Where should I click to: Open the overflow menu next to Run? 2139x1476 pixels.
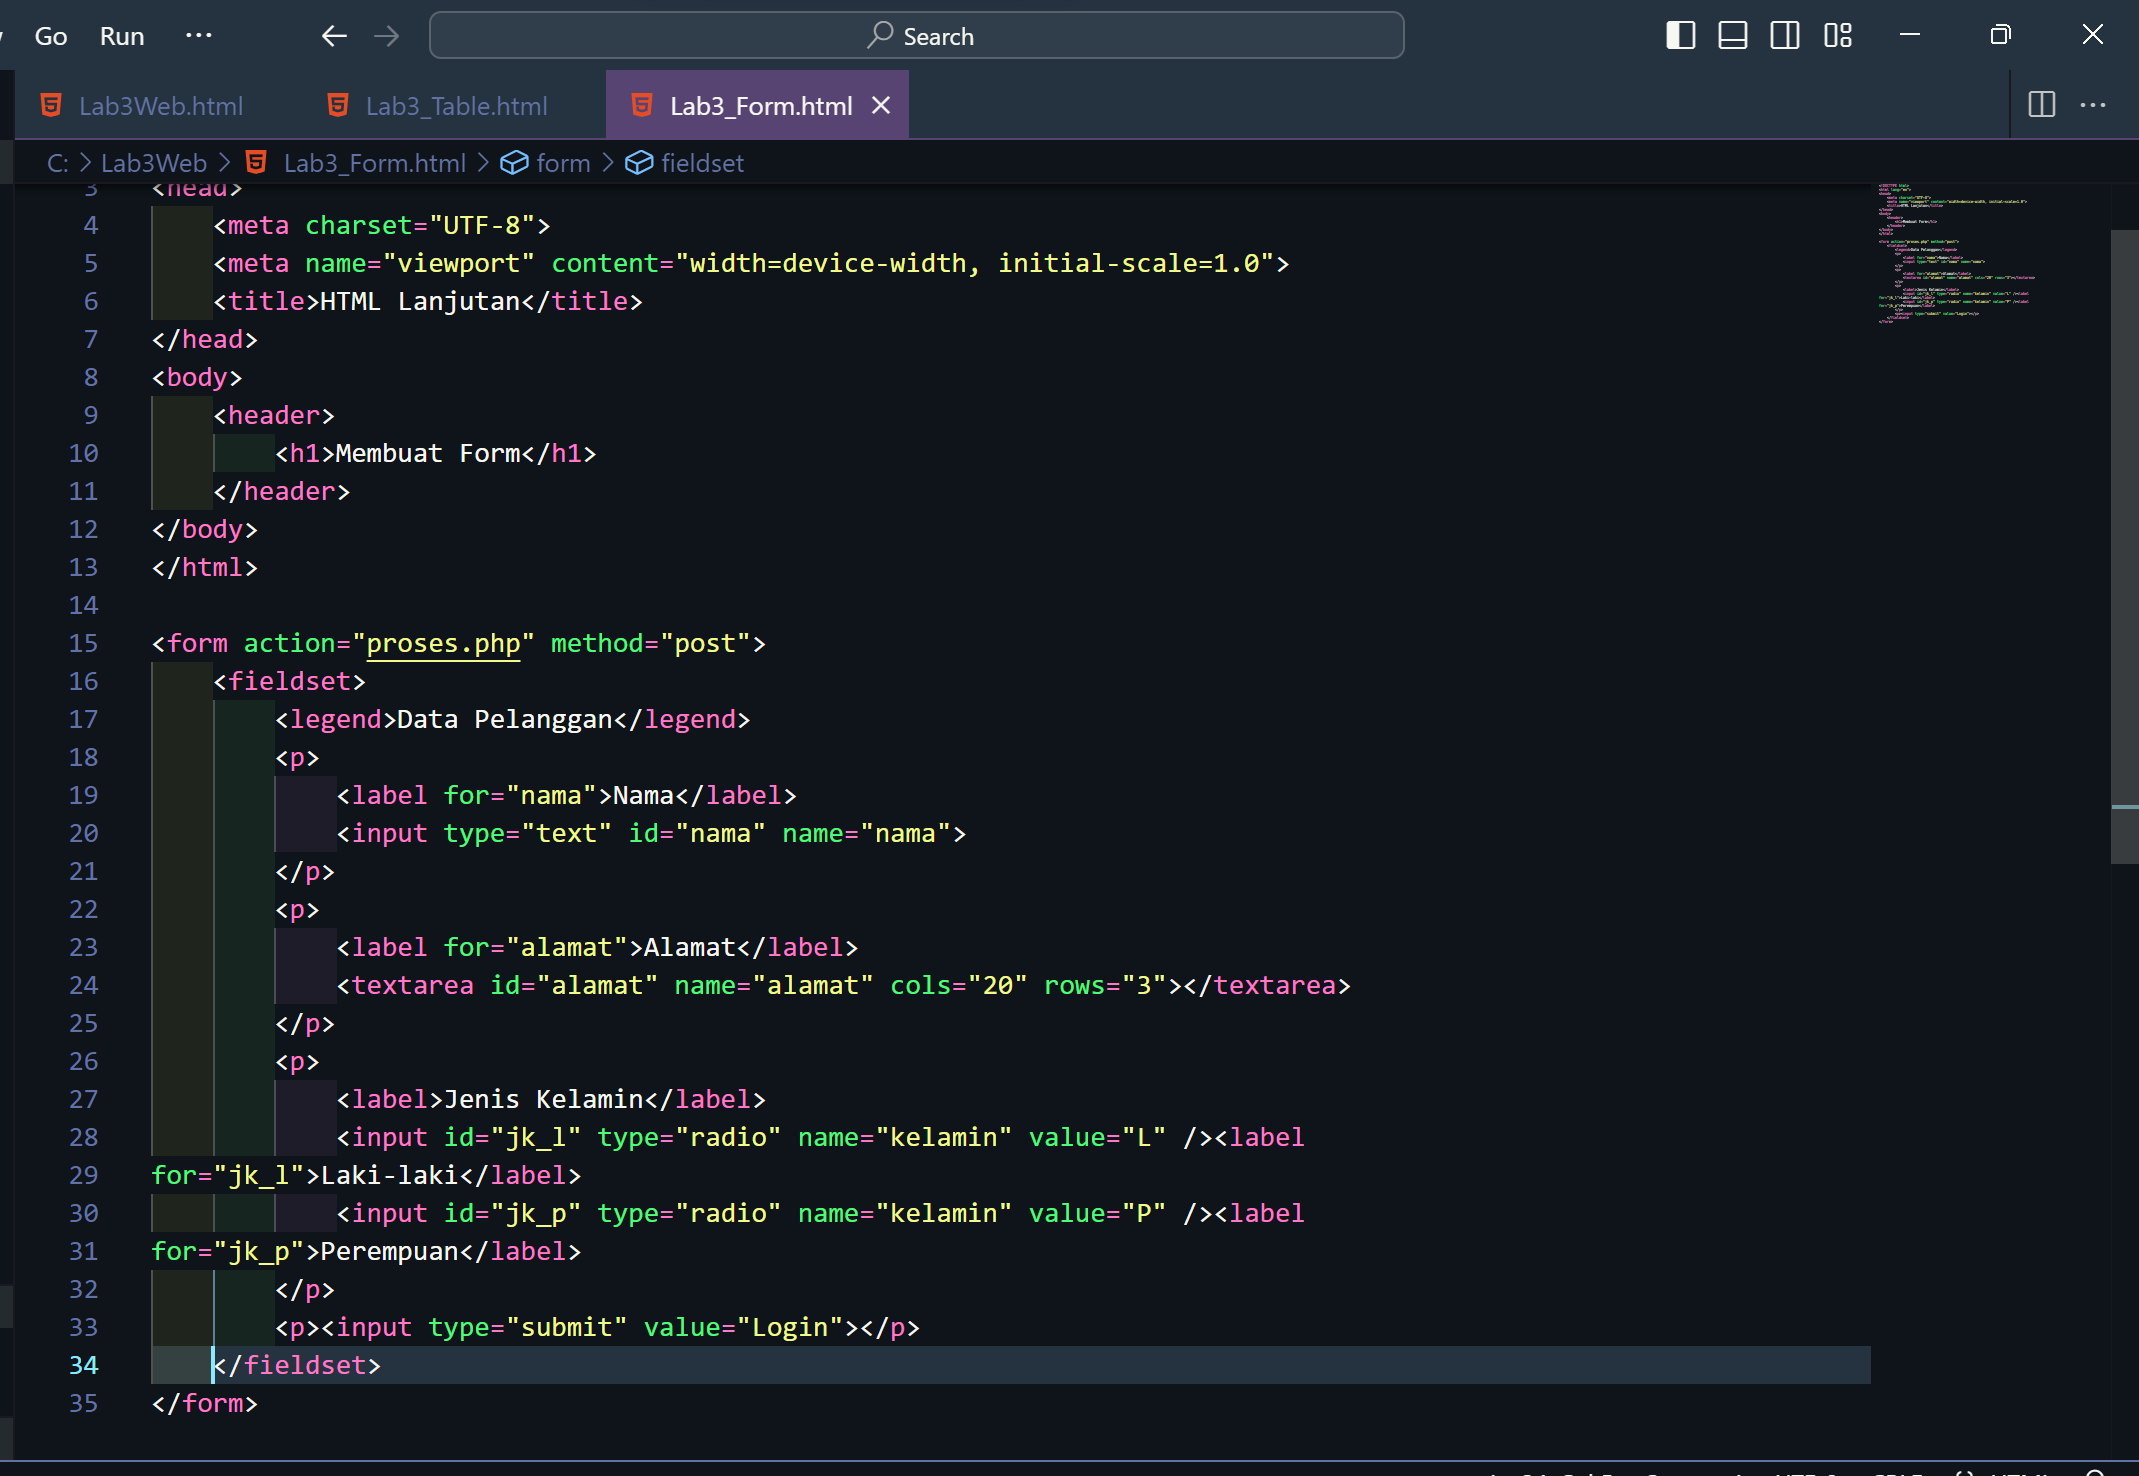pos(199,35)
